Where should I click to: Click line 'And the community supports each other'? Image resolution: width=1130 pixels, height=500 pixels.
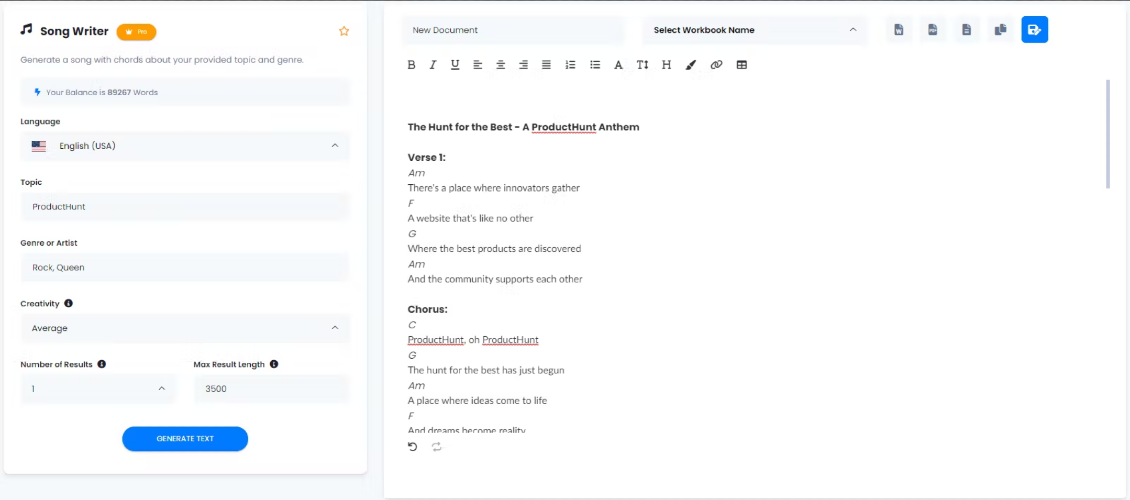pyautogui.click(x=495, y=279)
